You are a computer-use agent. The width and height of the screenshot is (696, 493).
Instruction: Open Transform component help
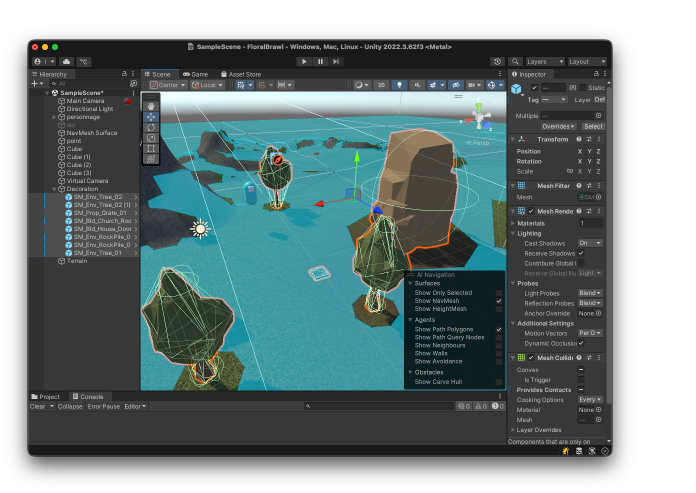click(x=579, y=139)
